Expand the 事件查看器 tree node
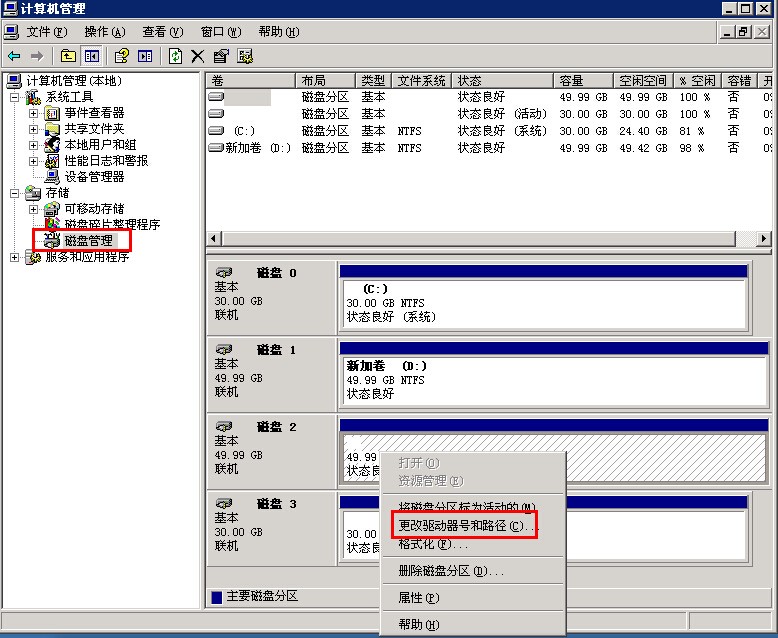 (x=33, y=113)
